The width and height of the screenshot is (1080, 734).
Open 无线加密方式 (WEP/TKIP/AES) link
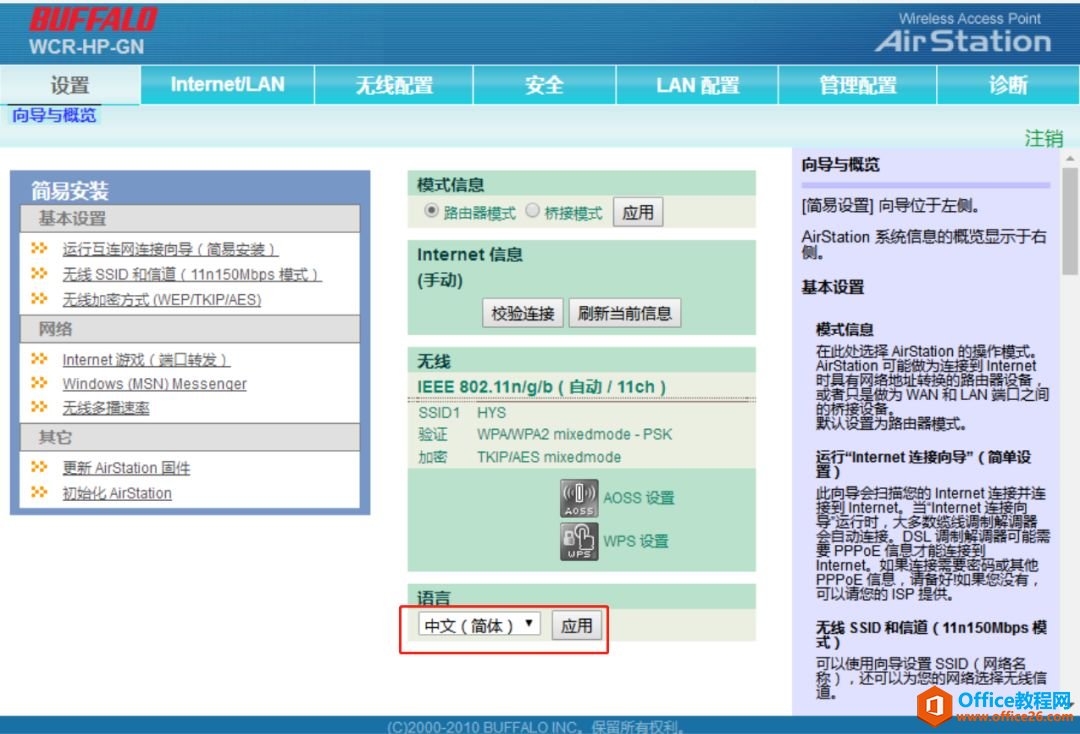[x=162, y=300]
